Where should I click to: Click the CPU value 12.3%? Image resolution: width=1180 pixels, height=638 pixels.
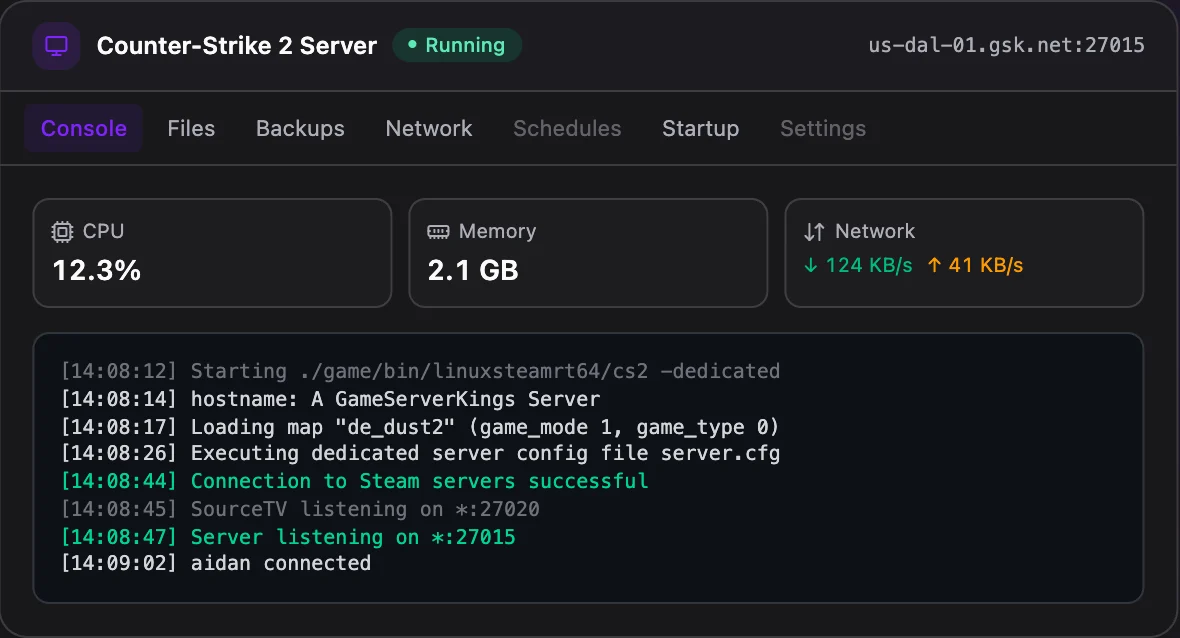pyautogui.click(x=97, y=271)
